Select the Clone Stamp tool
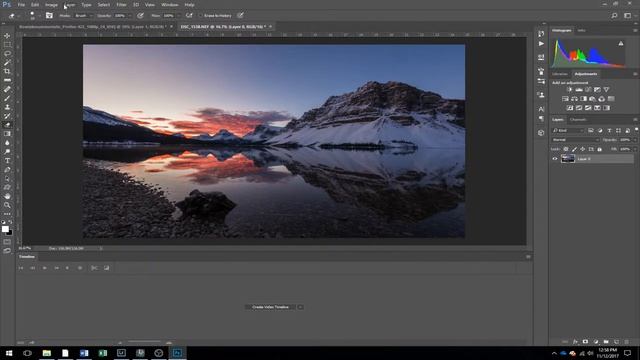This screenshot has width=640, height=360. pyautogui.click(x=7, y=107)
